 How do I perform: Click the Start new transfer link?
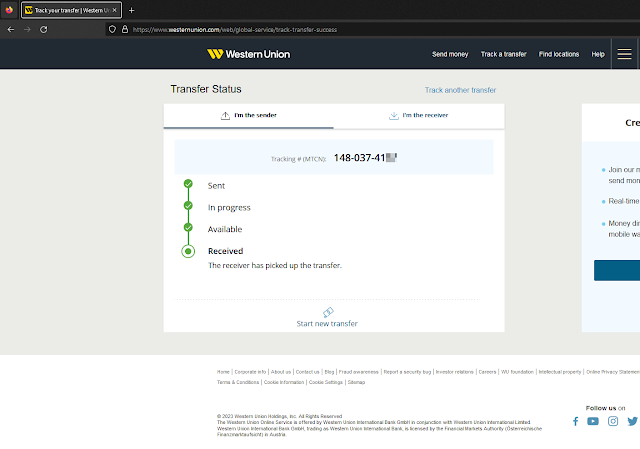pos(327,324)
